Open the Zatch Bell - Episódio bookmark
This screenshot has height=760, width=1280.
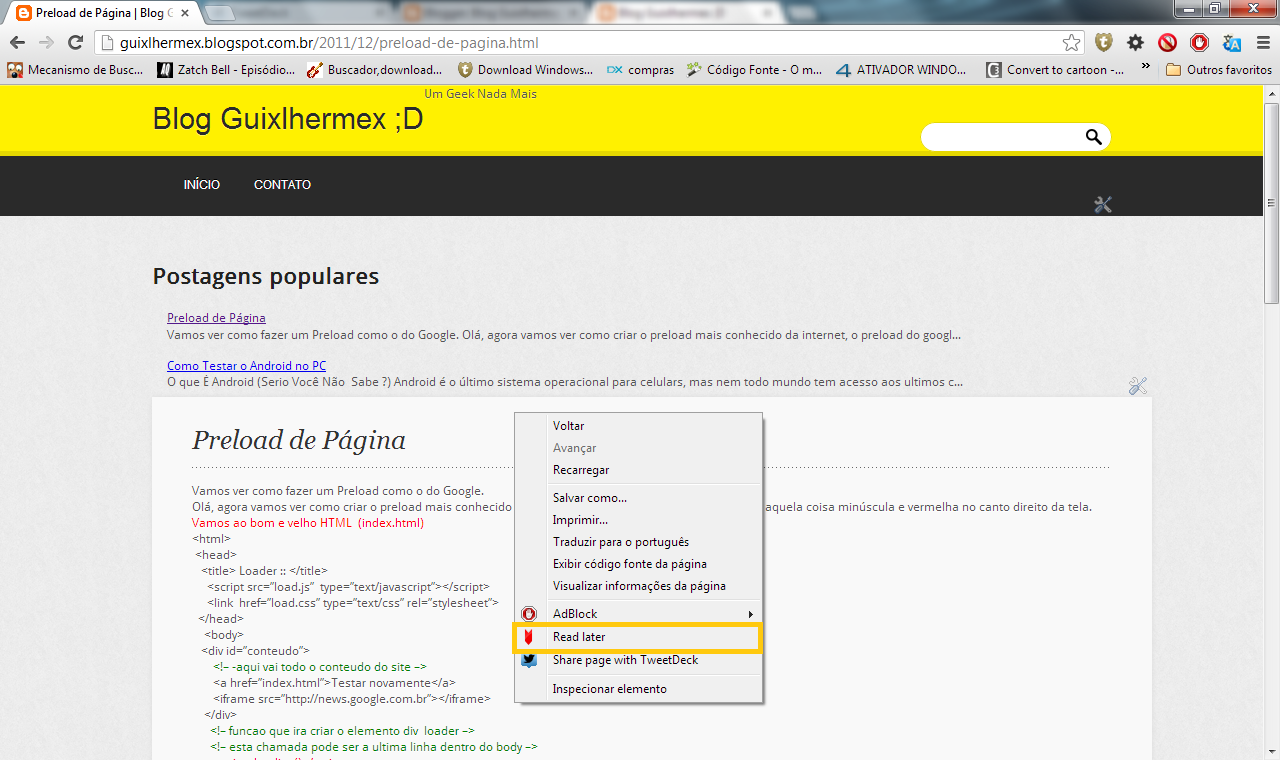(226, 70)
